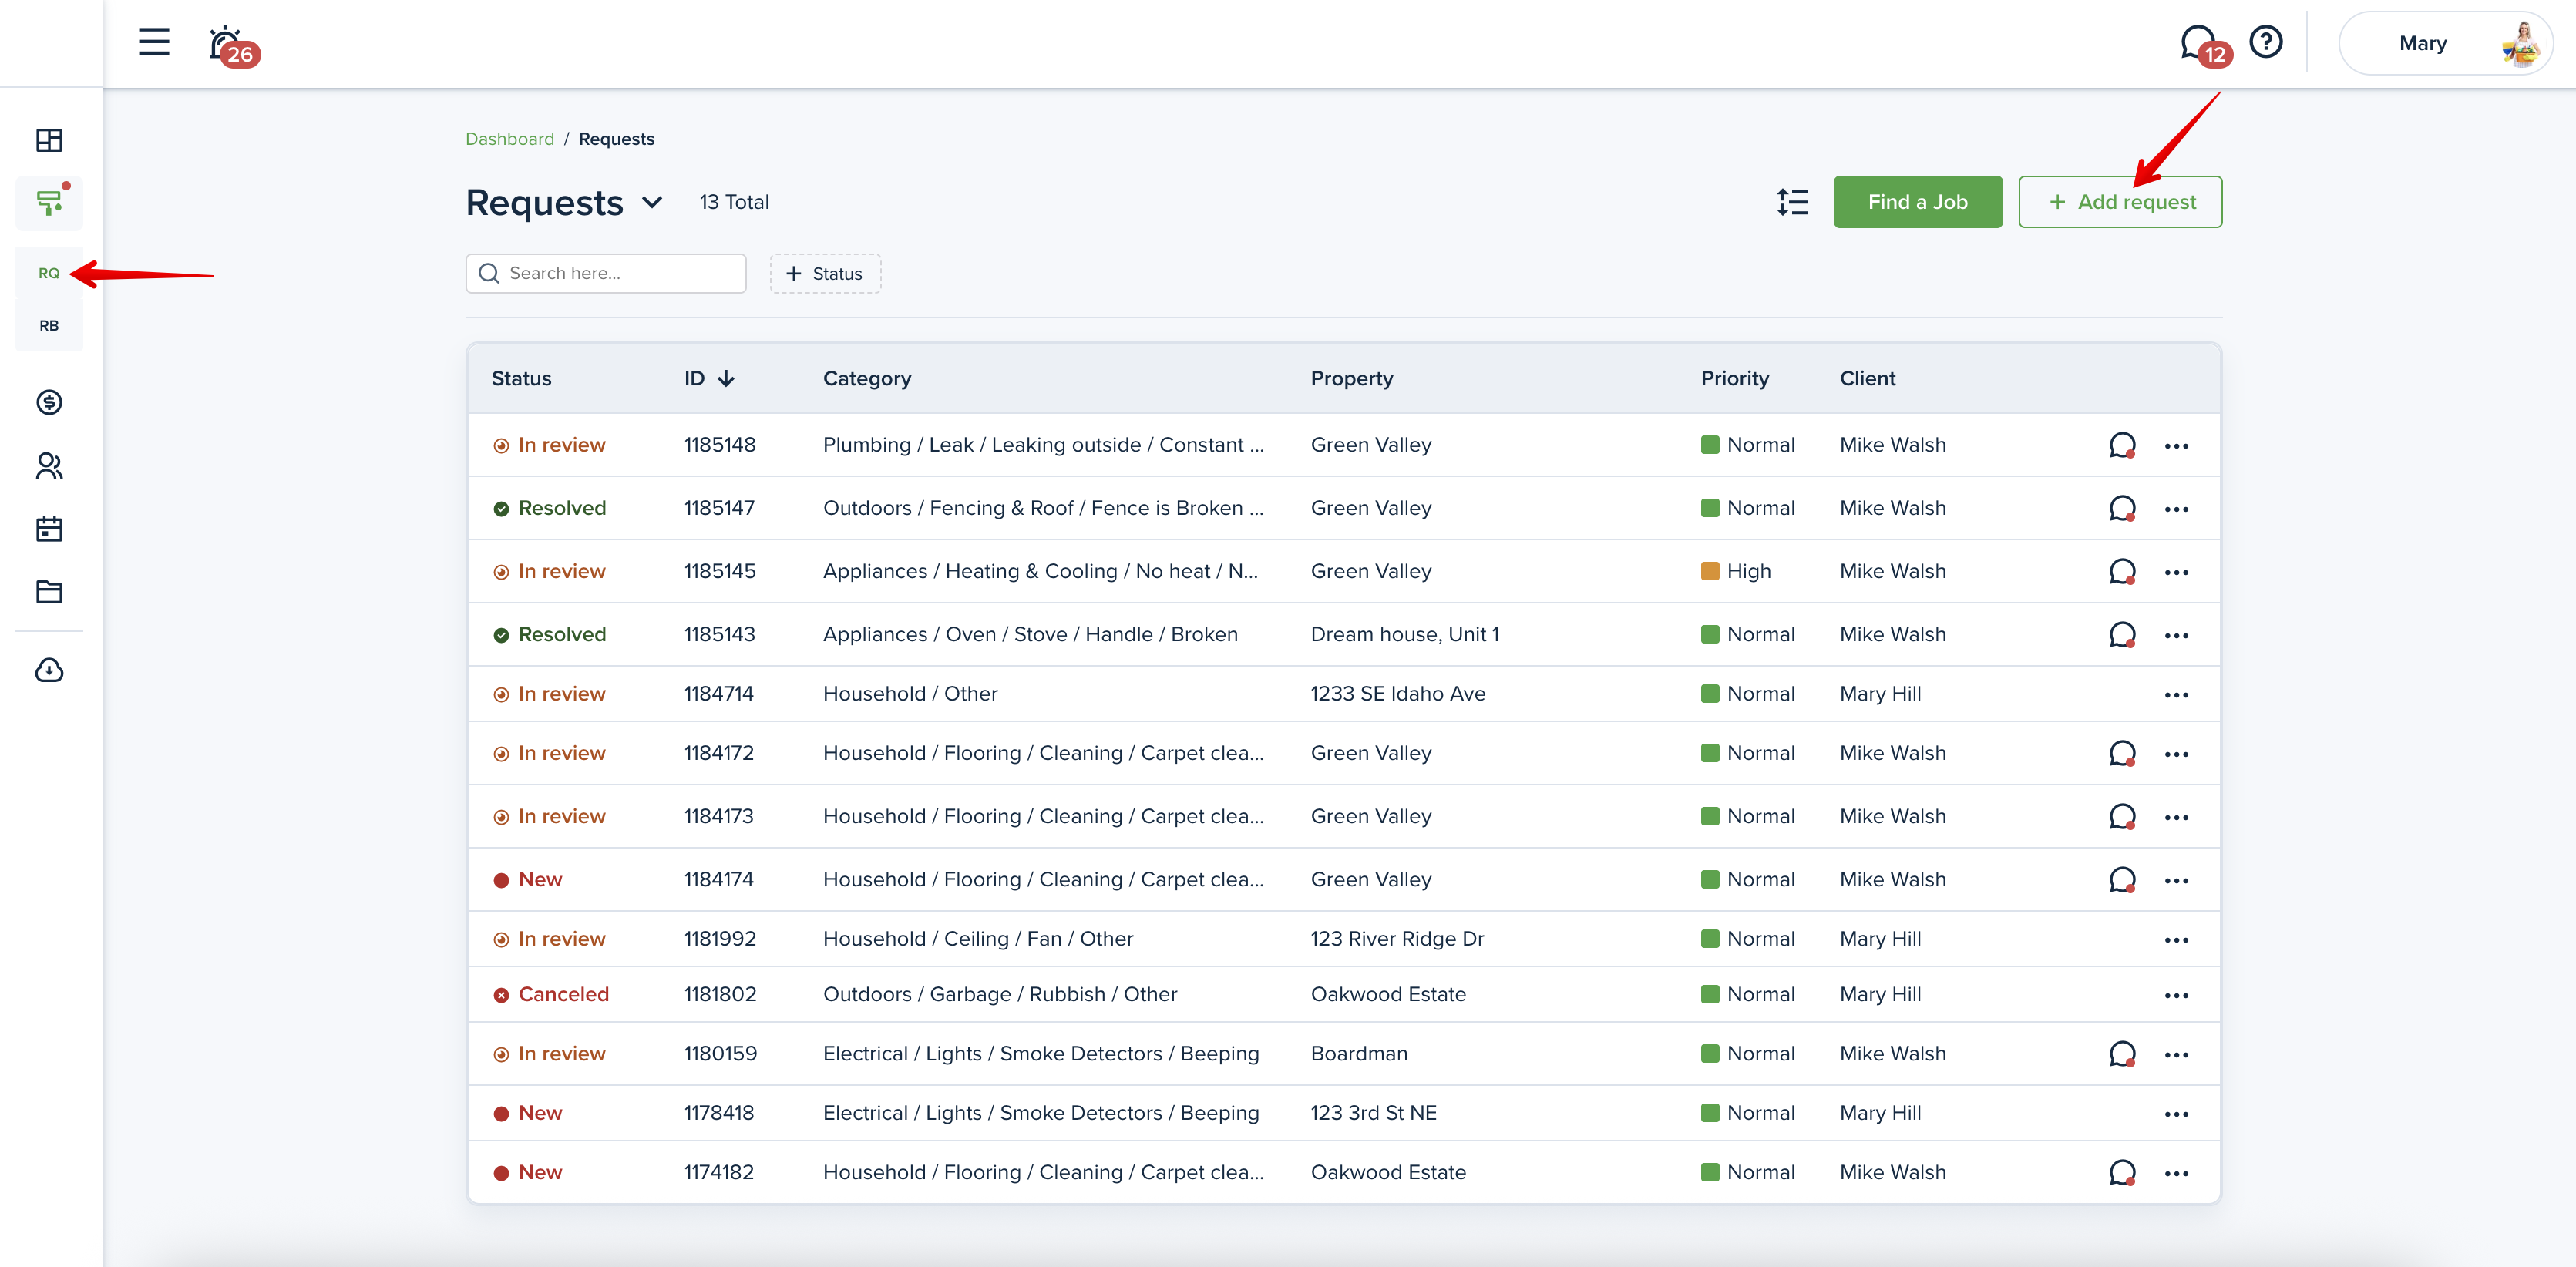Open the dashboard grid icon in sidebar
This screenshot has width=2576, height=1267.
coord(49,140)
